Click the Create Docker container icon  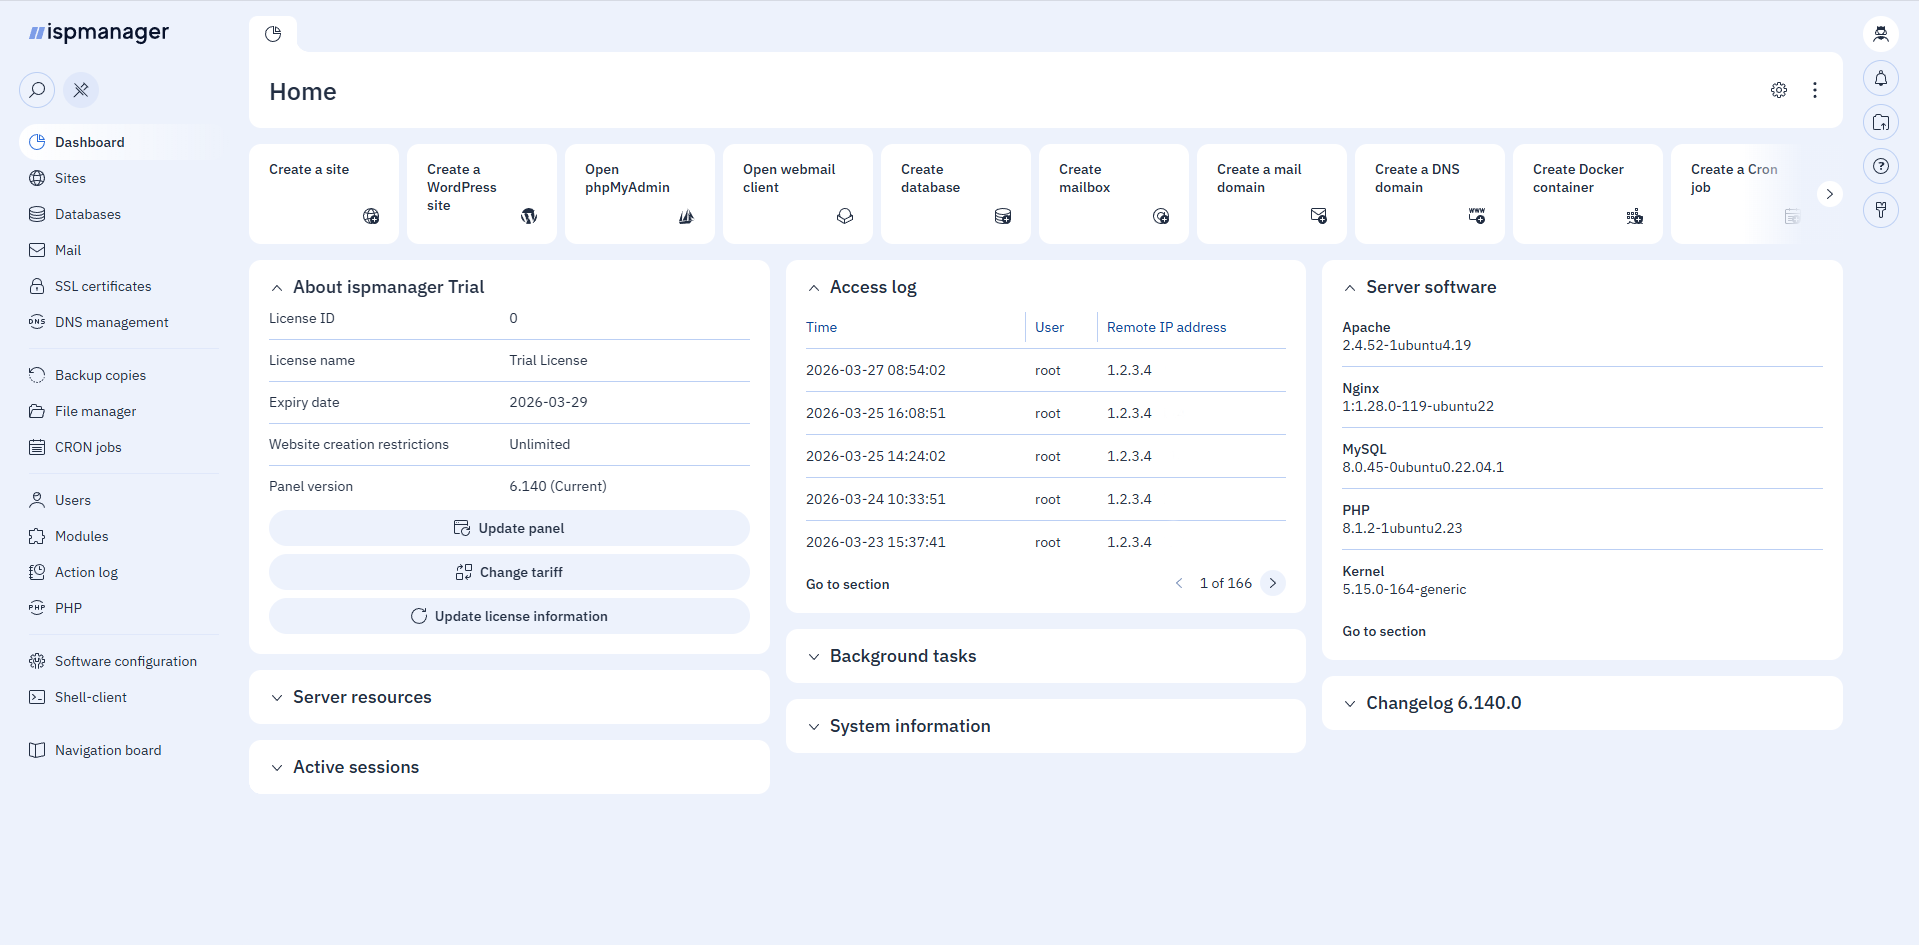tap(1635, 216)
